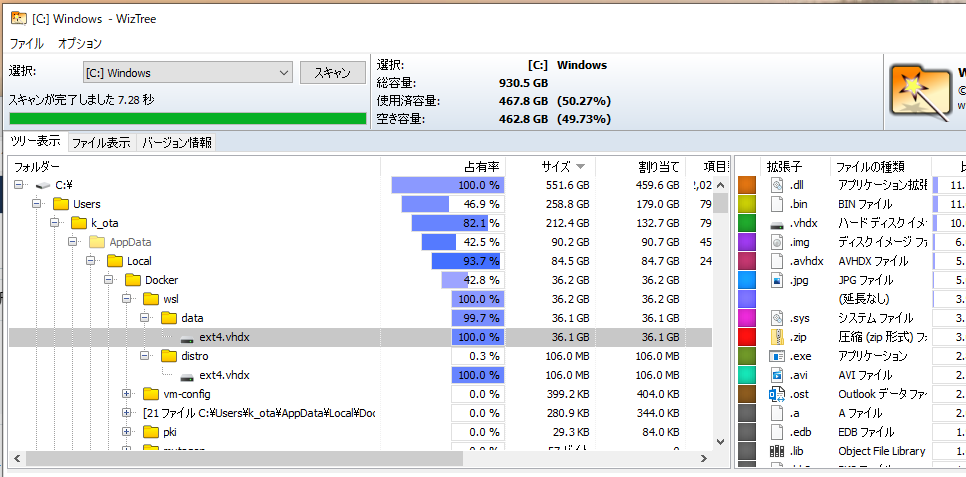Image resolution: width=966 pixels, height=477 pixels.
Task: Click the vm-config folder icon
Action: tap(151, 394)
